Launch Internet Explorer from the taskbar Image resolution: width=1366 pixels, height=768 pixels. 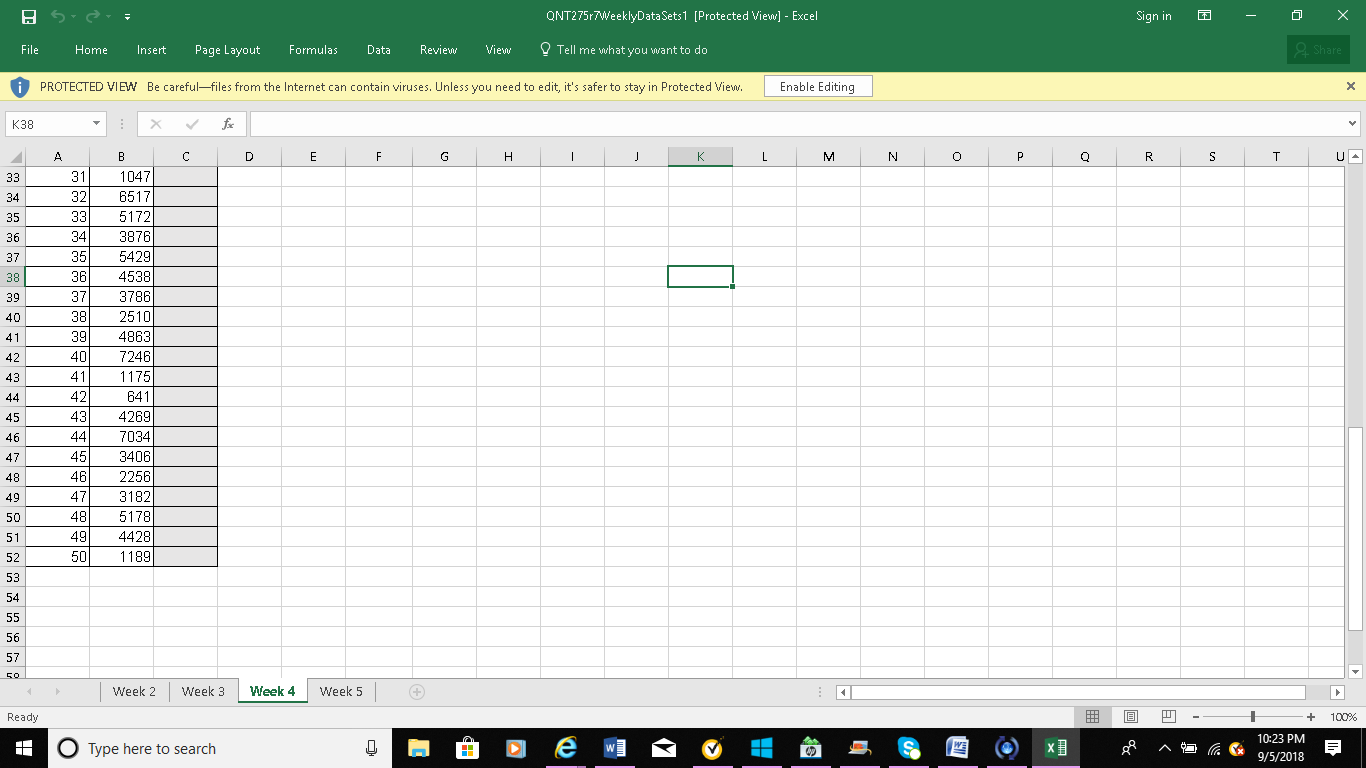click(566, 748)
